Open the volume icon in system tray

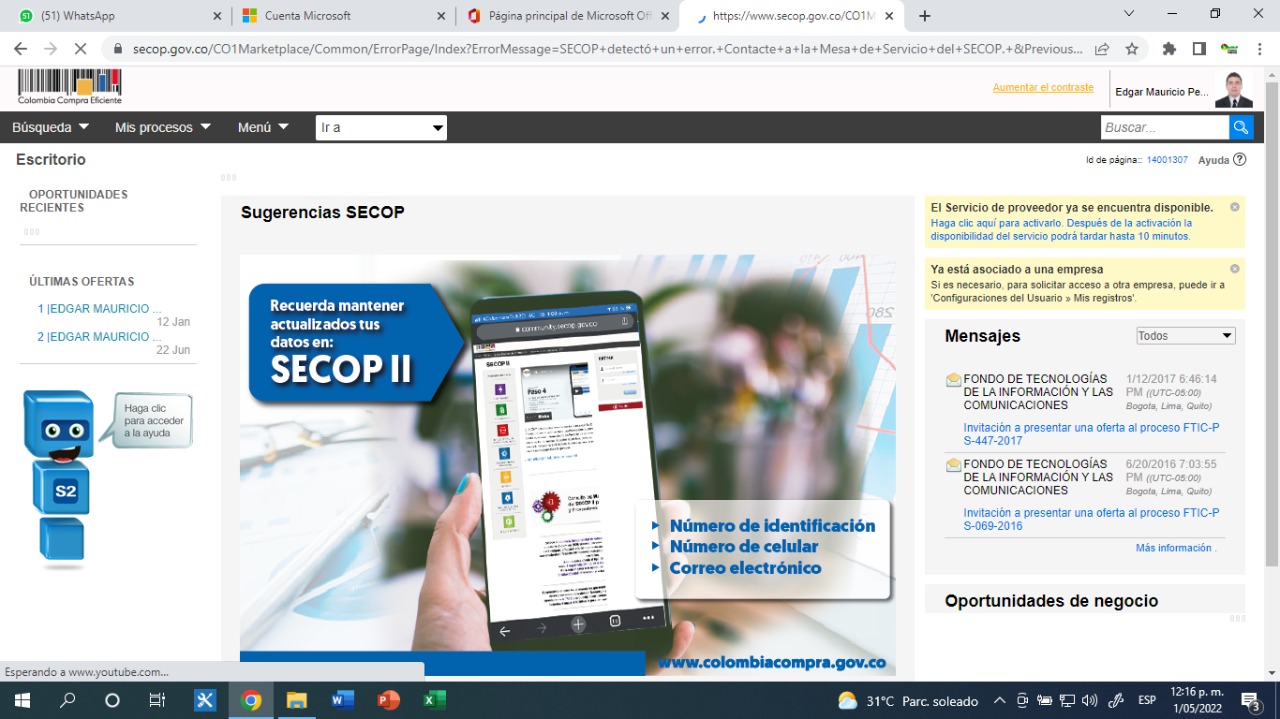click(x=1090, y=700)
